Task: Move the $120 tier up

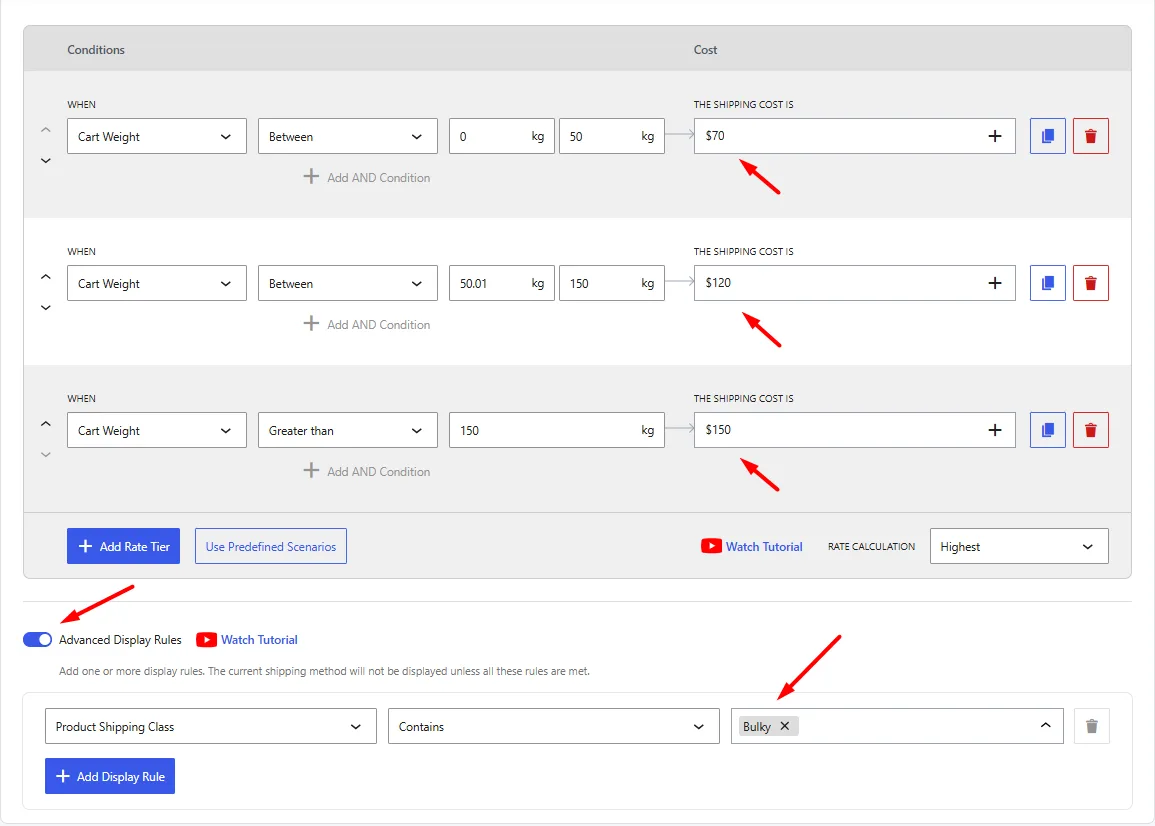Action: coord(46,277)
